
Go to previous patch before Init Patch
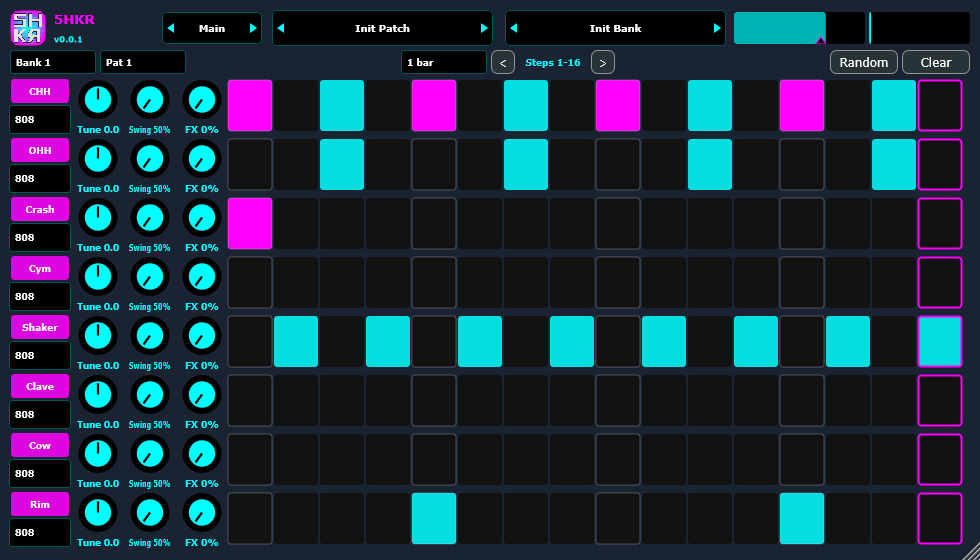[281, 28]
